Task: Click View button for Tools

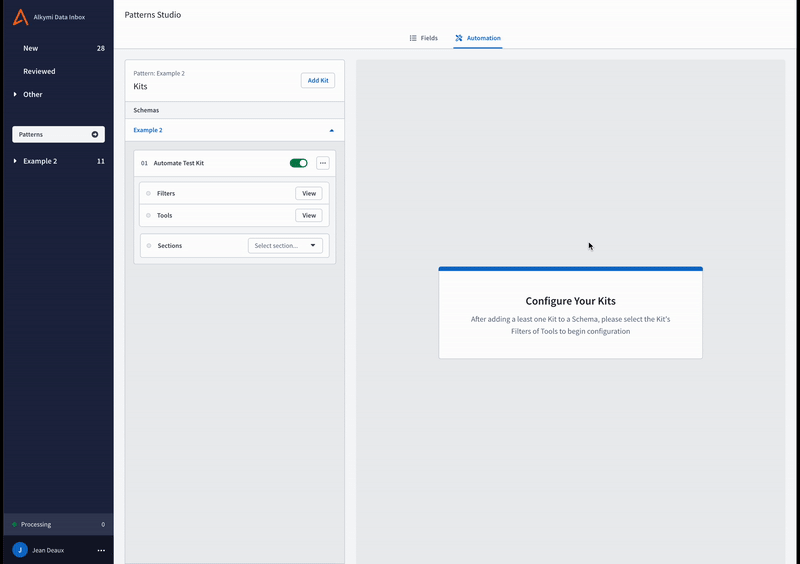Action: click(309, 215)
